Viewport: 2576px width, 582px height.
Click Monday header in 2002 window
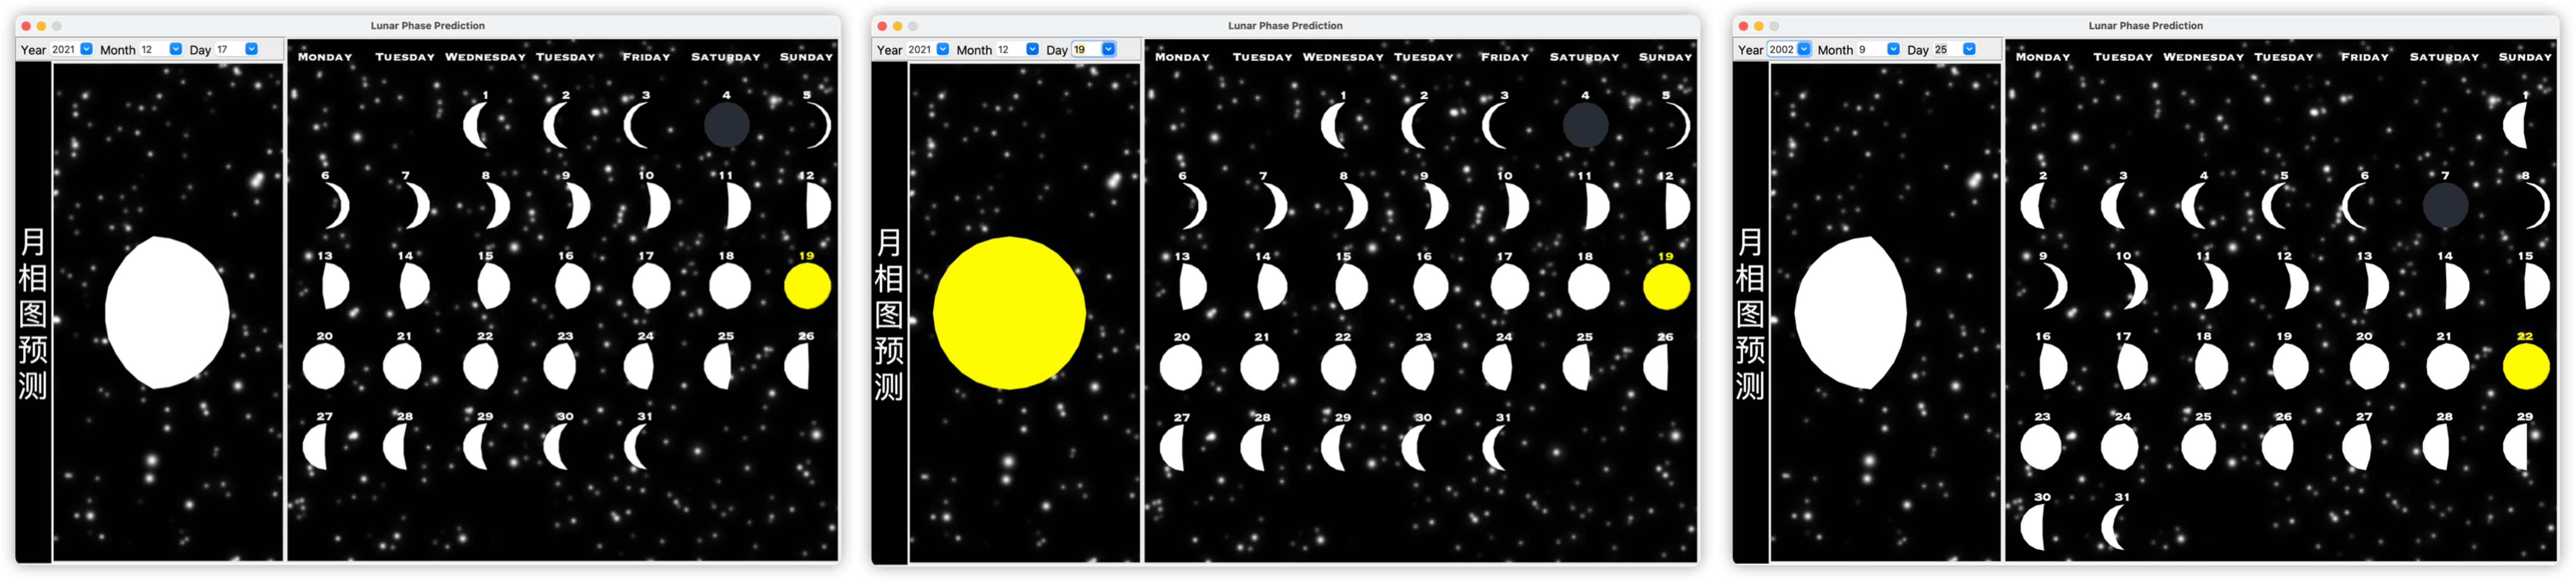pos(2043,57)
